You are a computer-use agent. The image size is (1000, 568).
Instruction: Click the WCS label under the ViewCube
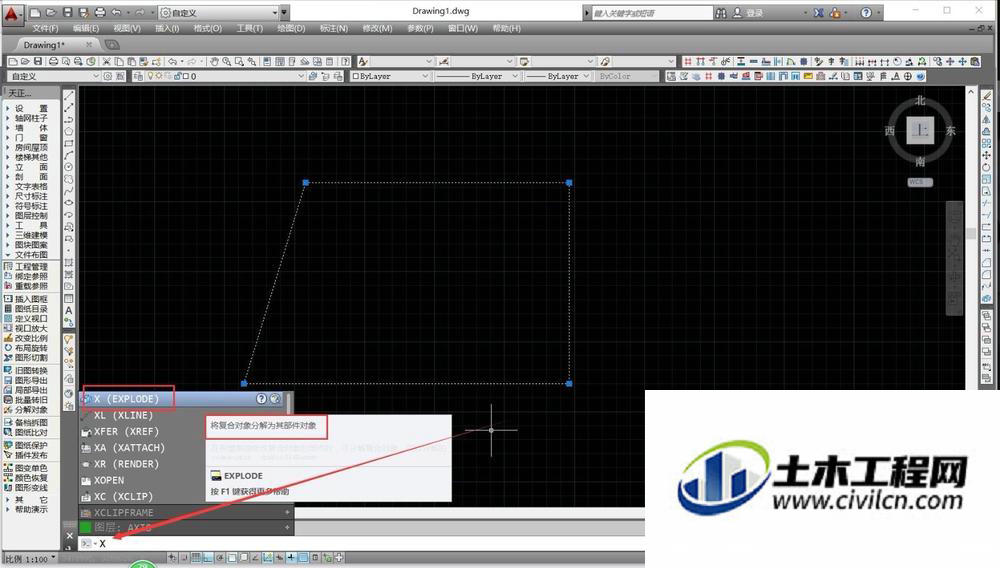click(x=920, y=182)
